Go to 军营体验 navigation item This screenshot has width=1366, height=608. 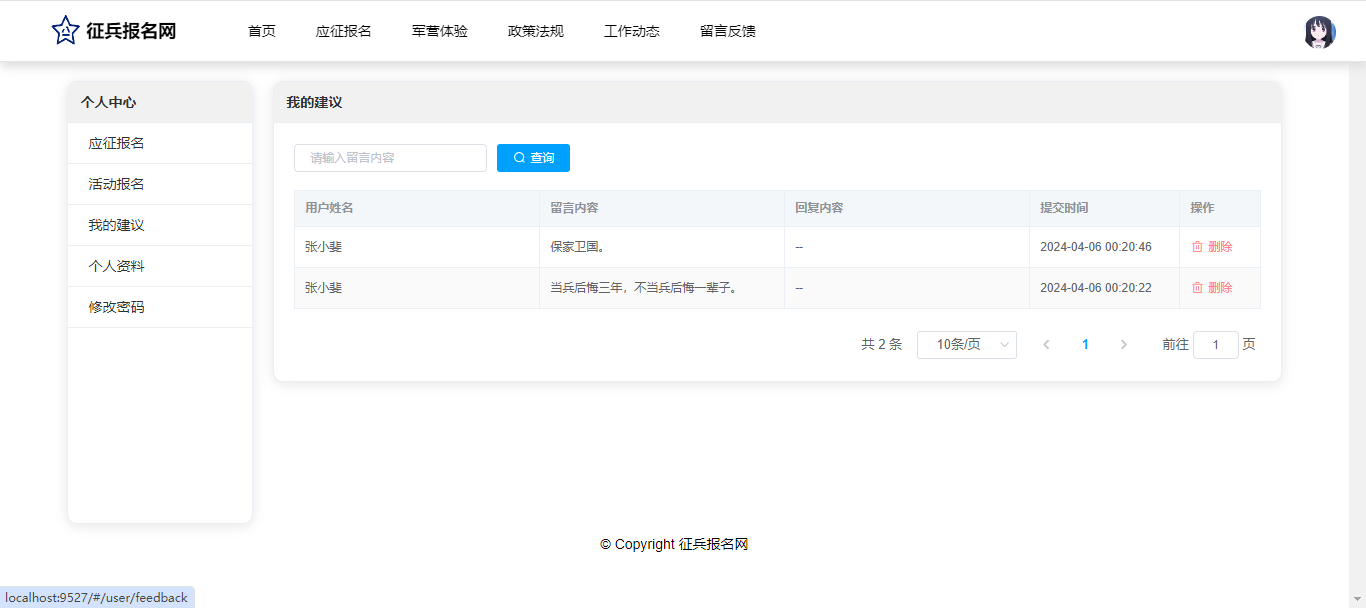(x=440, y=31)
